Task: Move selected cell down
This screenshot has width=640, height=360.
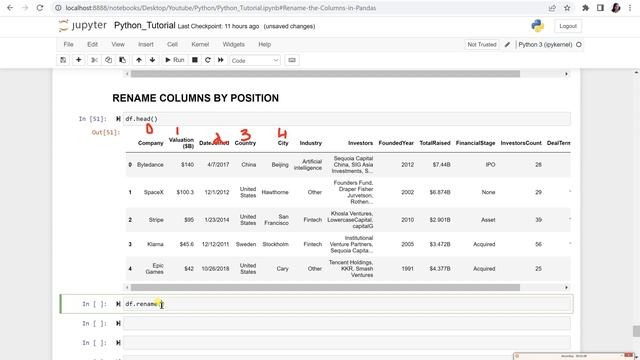Action: click(152, 60)
